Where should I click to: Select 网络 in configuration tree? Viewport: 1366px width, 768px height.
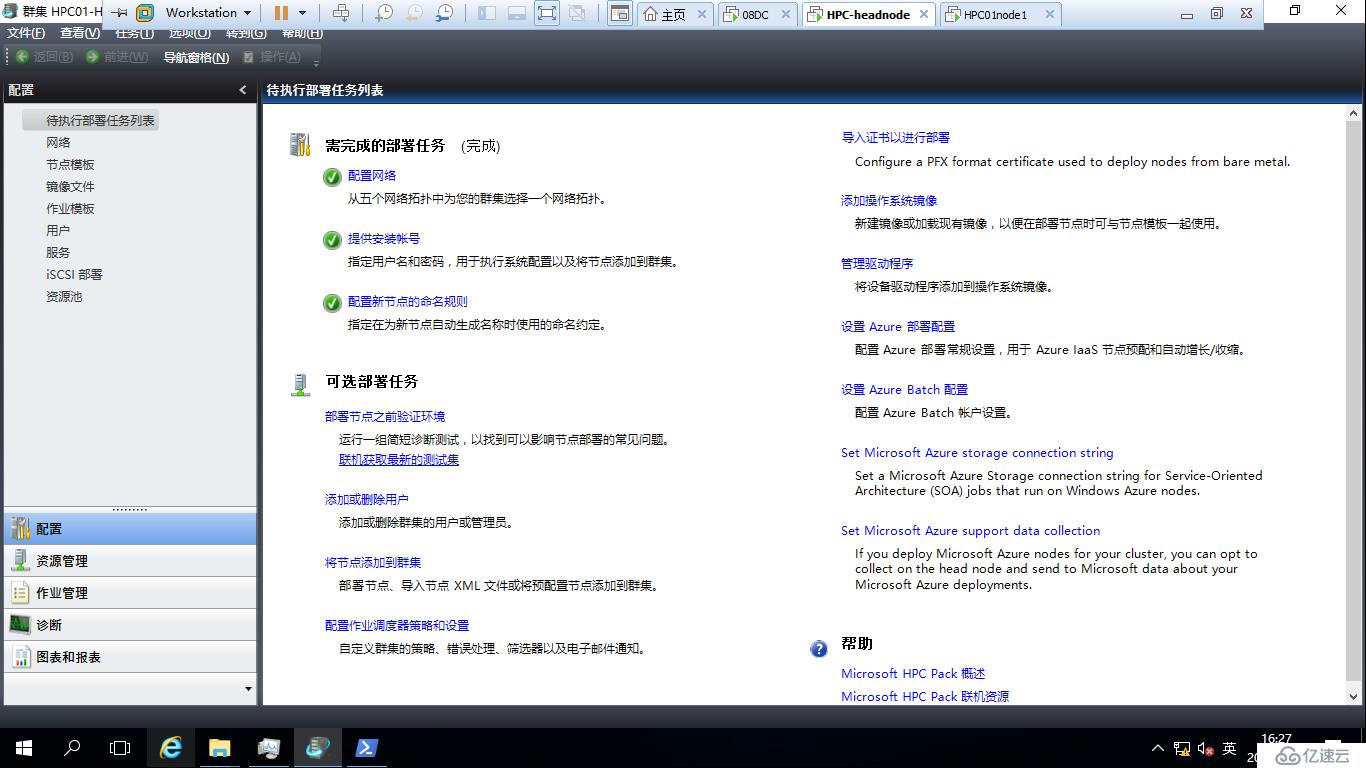pyautogui.click(x=58, y=142)
